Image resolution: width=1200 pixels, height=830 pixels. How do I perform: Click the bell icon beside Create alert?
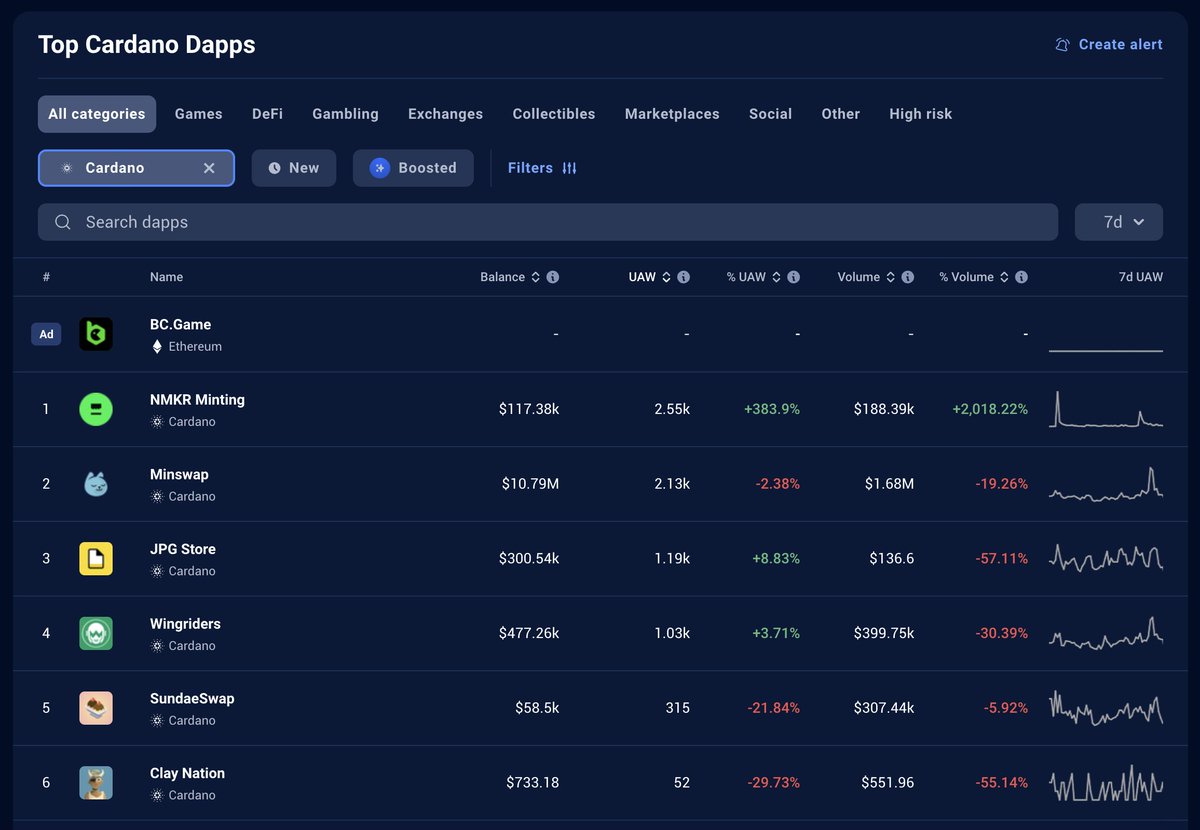click(x=1062, y=45)
